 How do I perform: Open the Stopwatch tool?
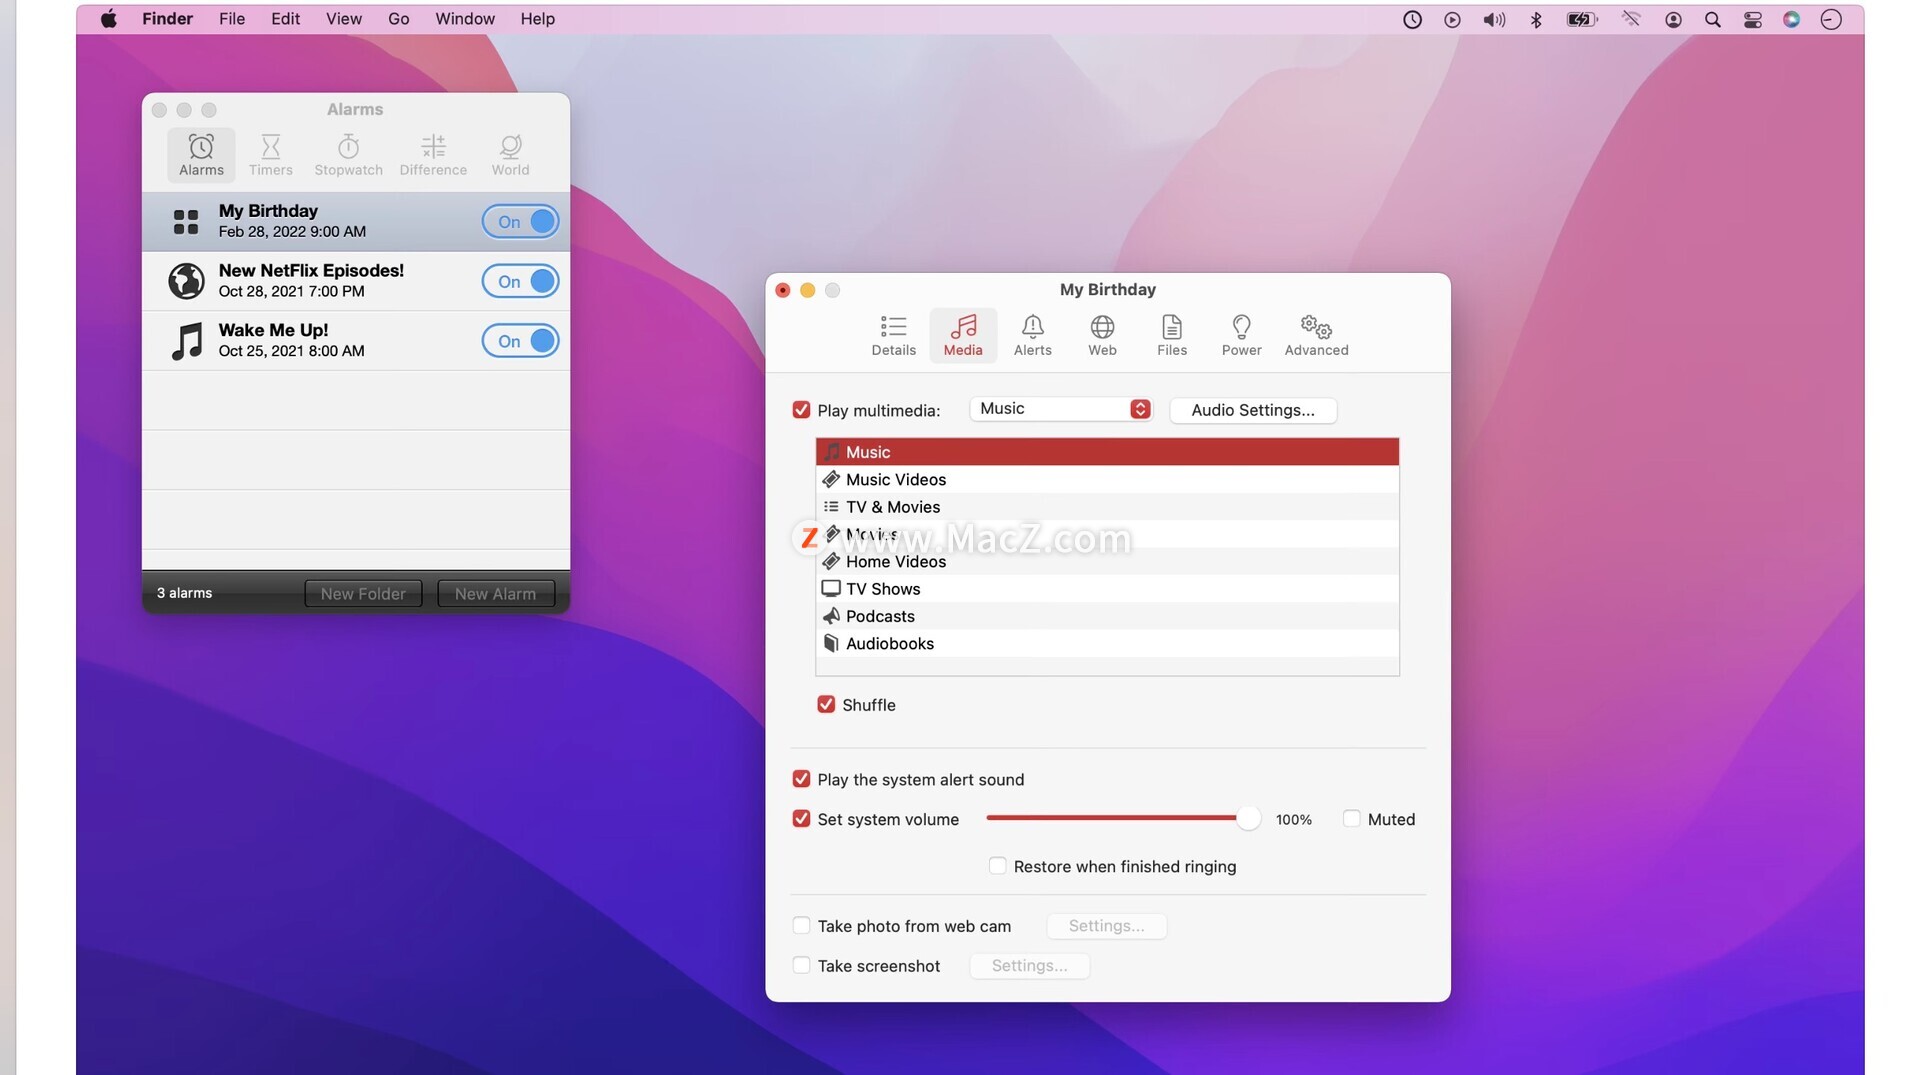pos(348,155)
